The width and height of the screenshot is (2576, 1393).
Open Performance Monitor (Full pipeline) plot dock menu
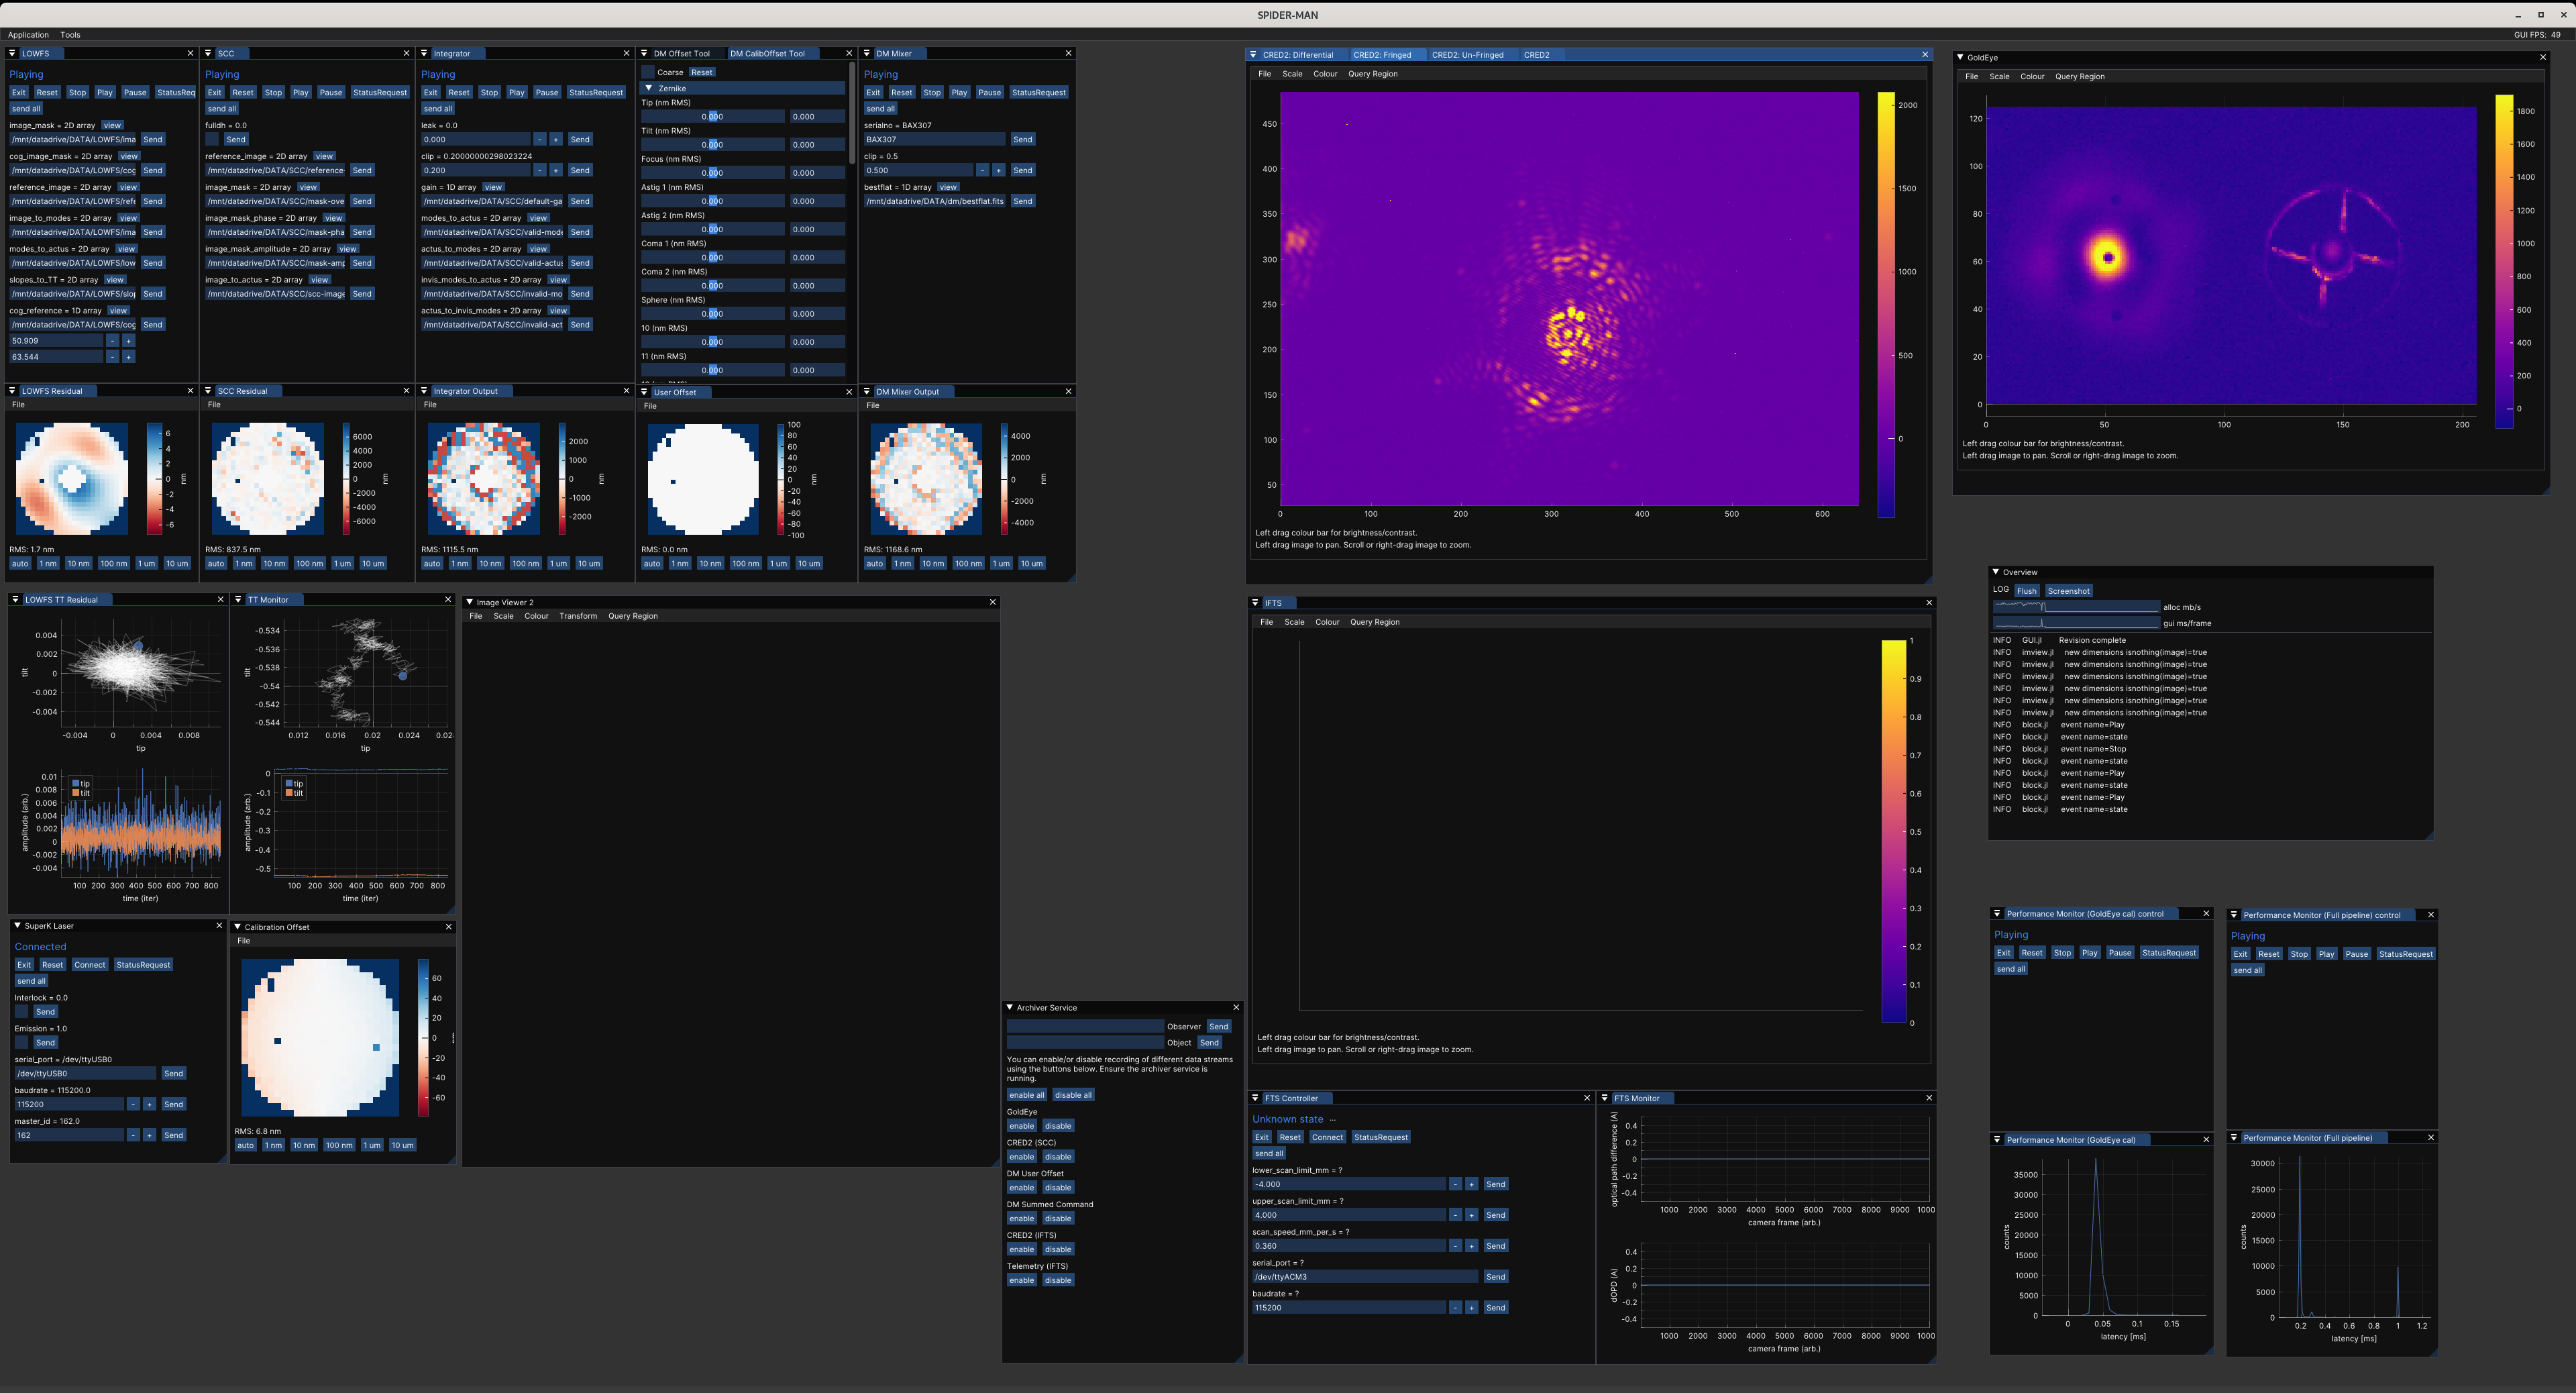click(2235, 1138)
